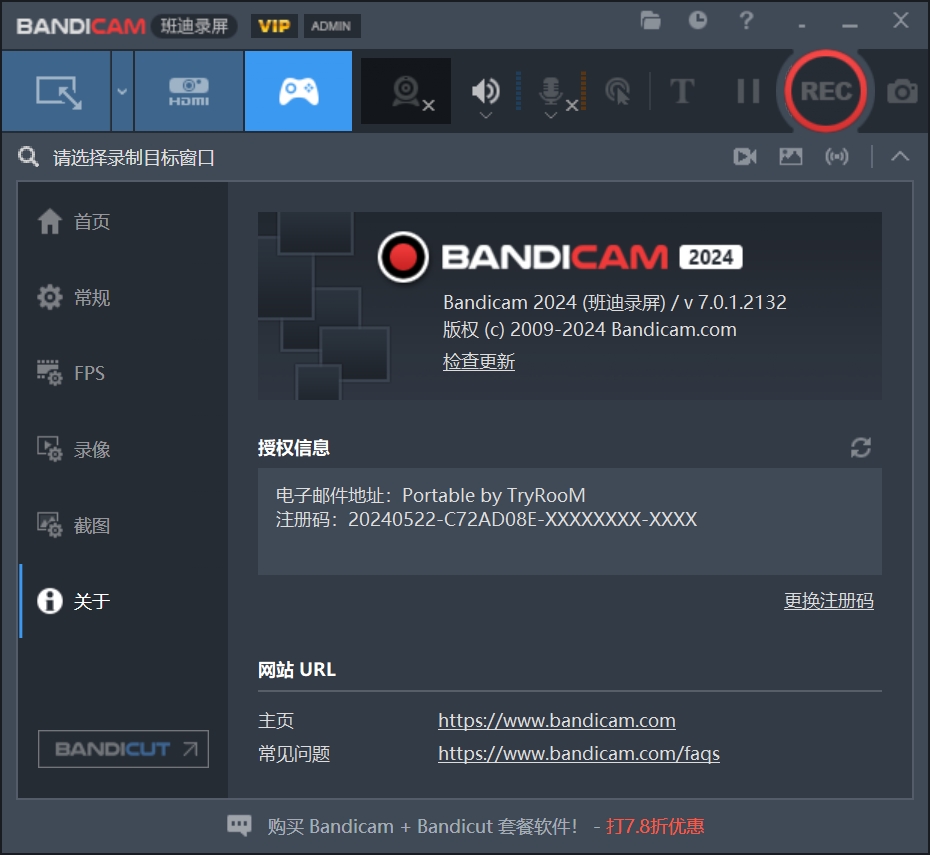
Task: Click the 常见问题 row label
Action: point(294,754)
